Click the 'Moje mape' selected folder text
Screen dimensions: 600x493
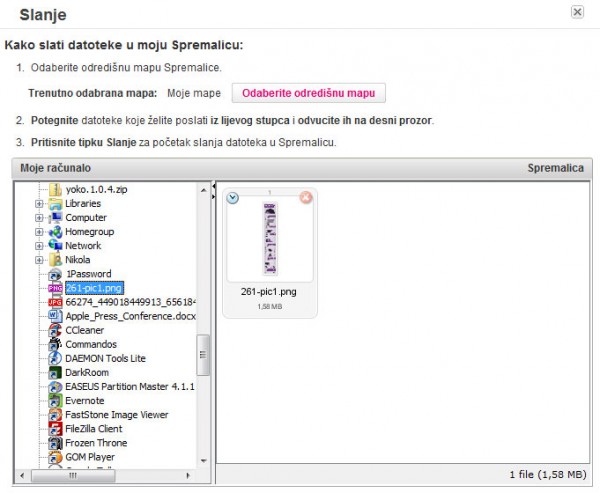[x=194, y=93]
